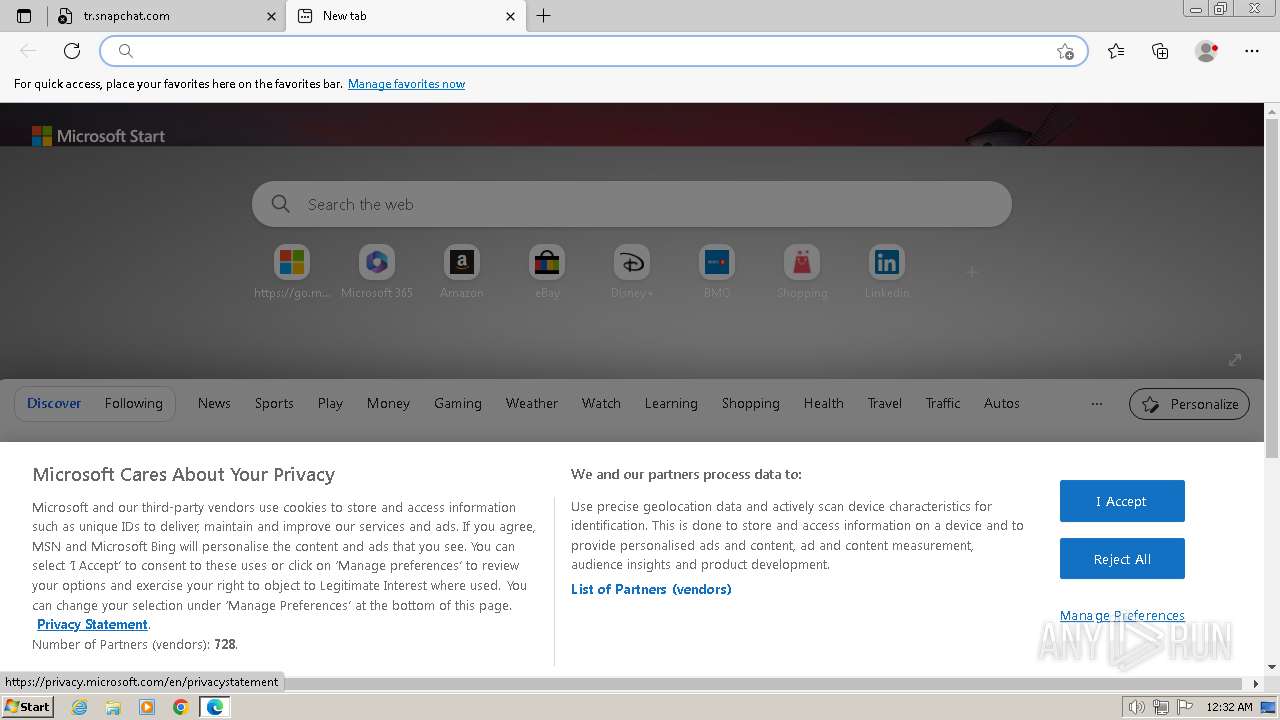The width and height of the screenshot is (1280, 720).
Task: Select the Discover feed tab
Action: pos(54,403)
